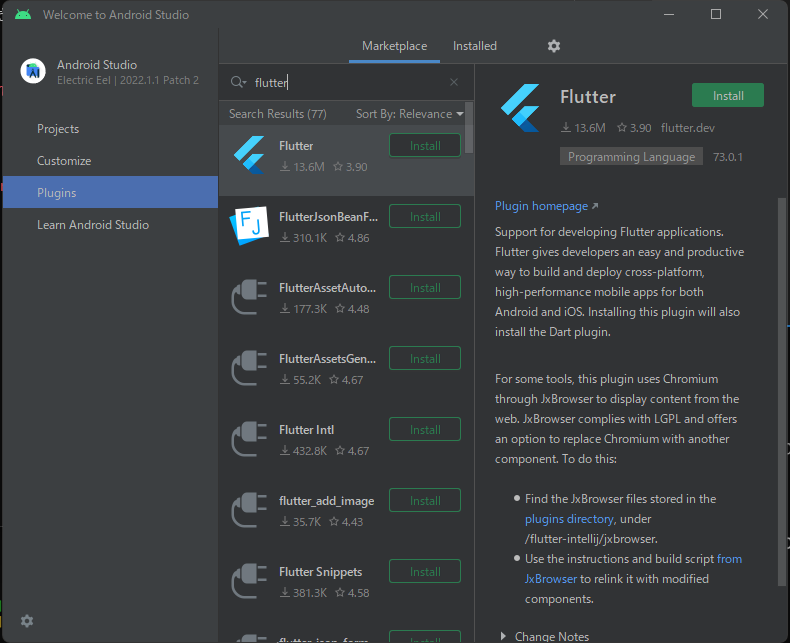790x643 pixels.
Task: Click the FlutterAssetAuto plug icon
Action: [249, 297]
